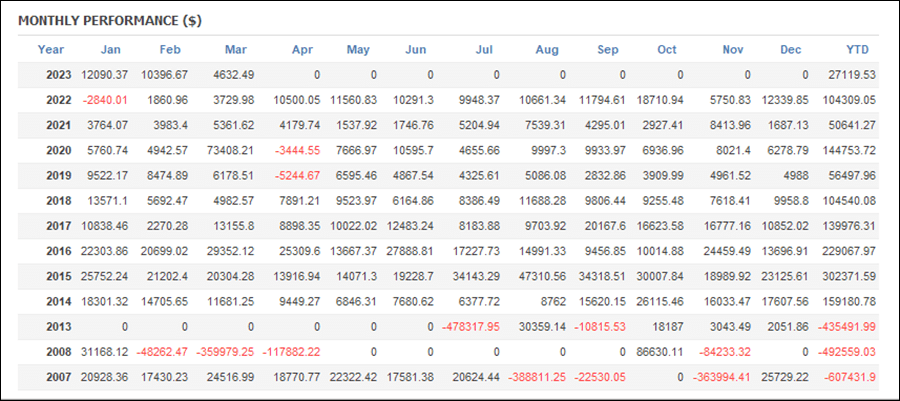Viewport: 900px width, 401px height.
Task: Select the YTD column header
Action: coord(857,50)
